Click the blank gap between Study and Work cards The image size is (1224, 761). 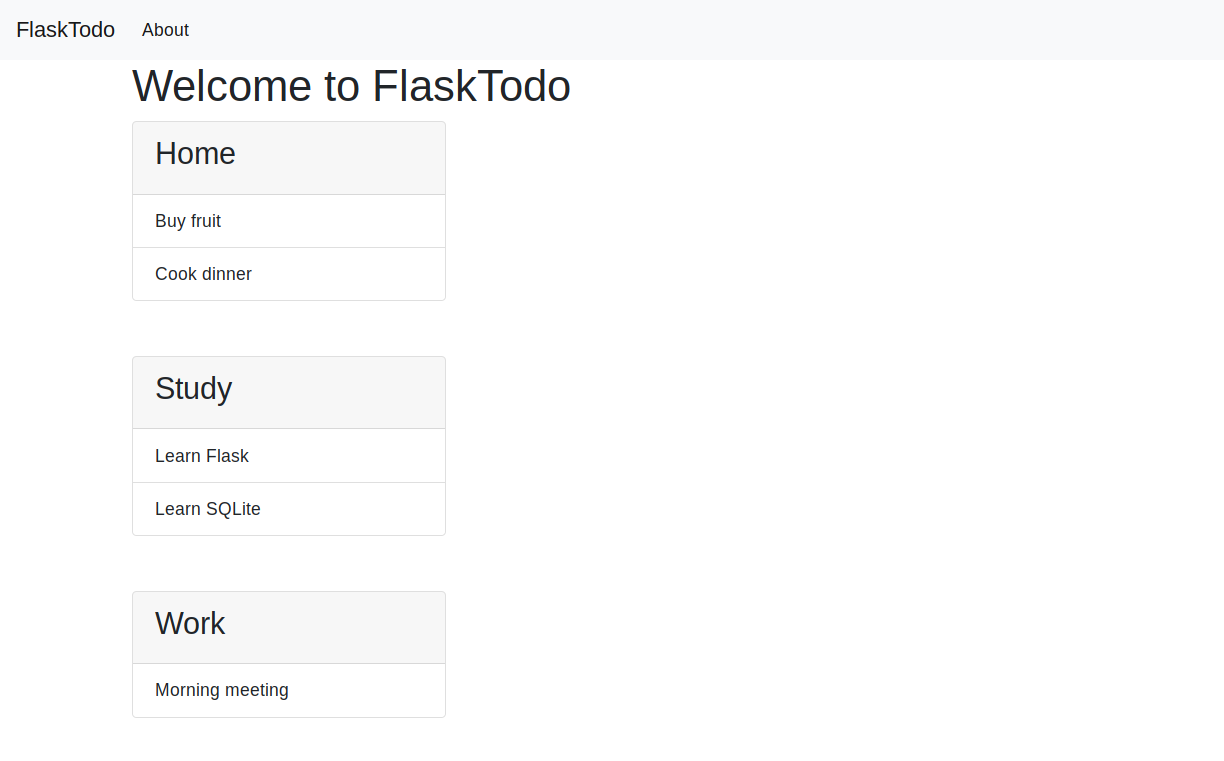click(289, 563)
